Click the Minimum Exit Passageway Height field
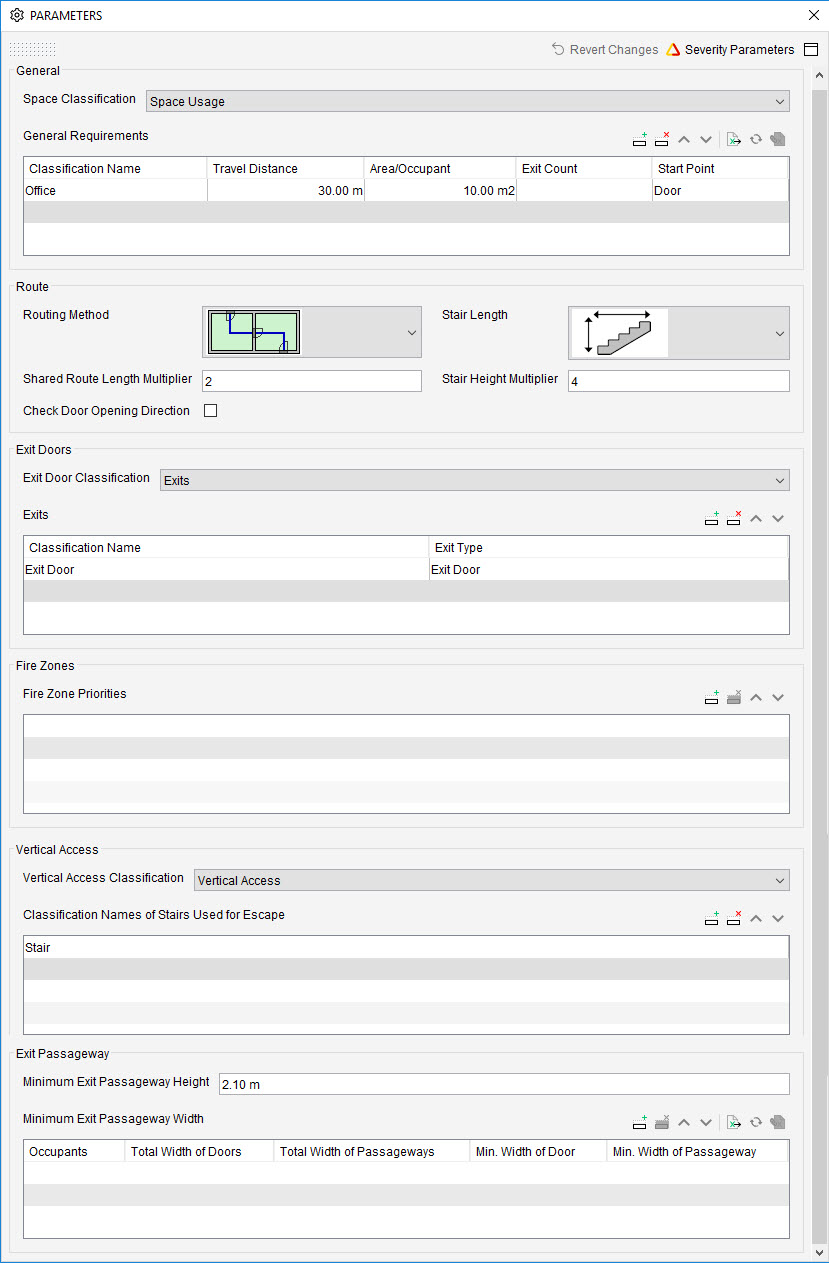The height and width of the screenshot is (1263, 829). point(504,1084)
